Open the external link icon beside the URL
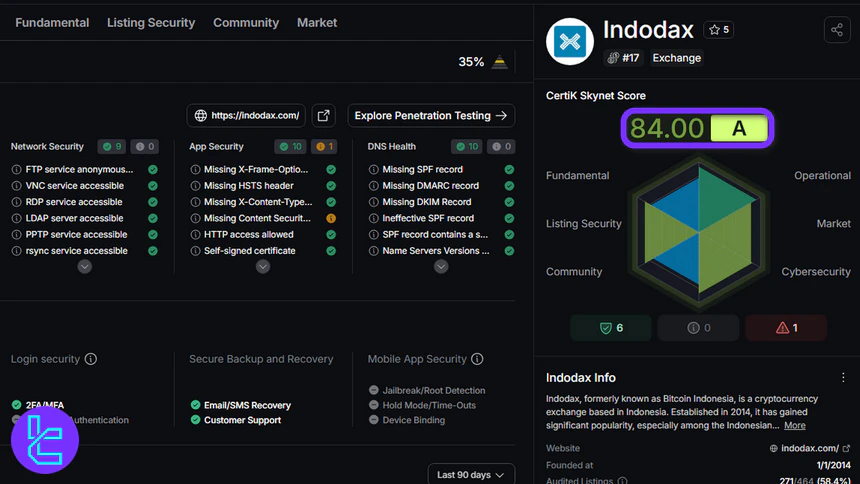 point(324,115)
